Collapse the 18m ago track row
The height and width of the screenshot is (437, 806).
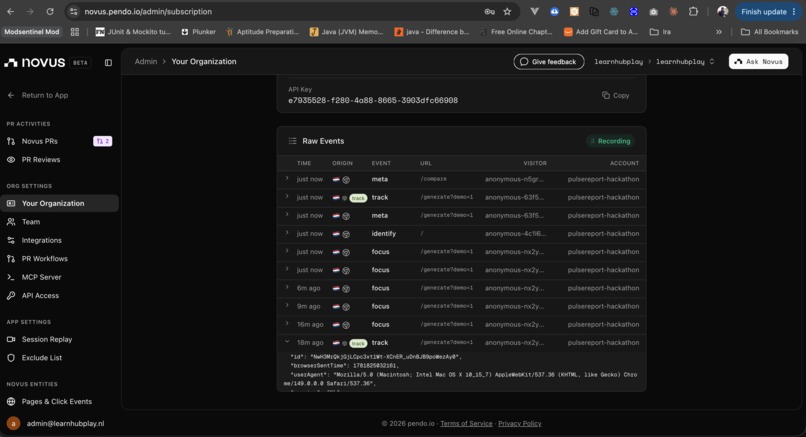[x=287, y=342]
